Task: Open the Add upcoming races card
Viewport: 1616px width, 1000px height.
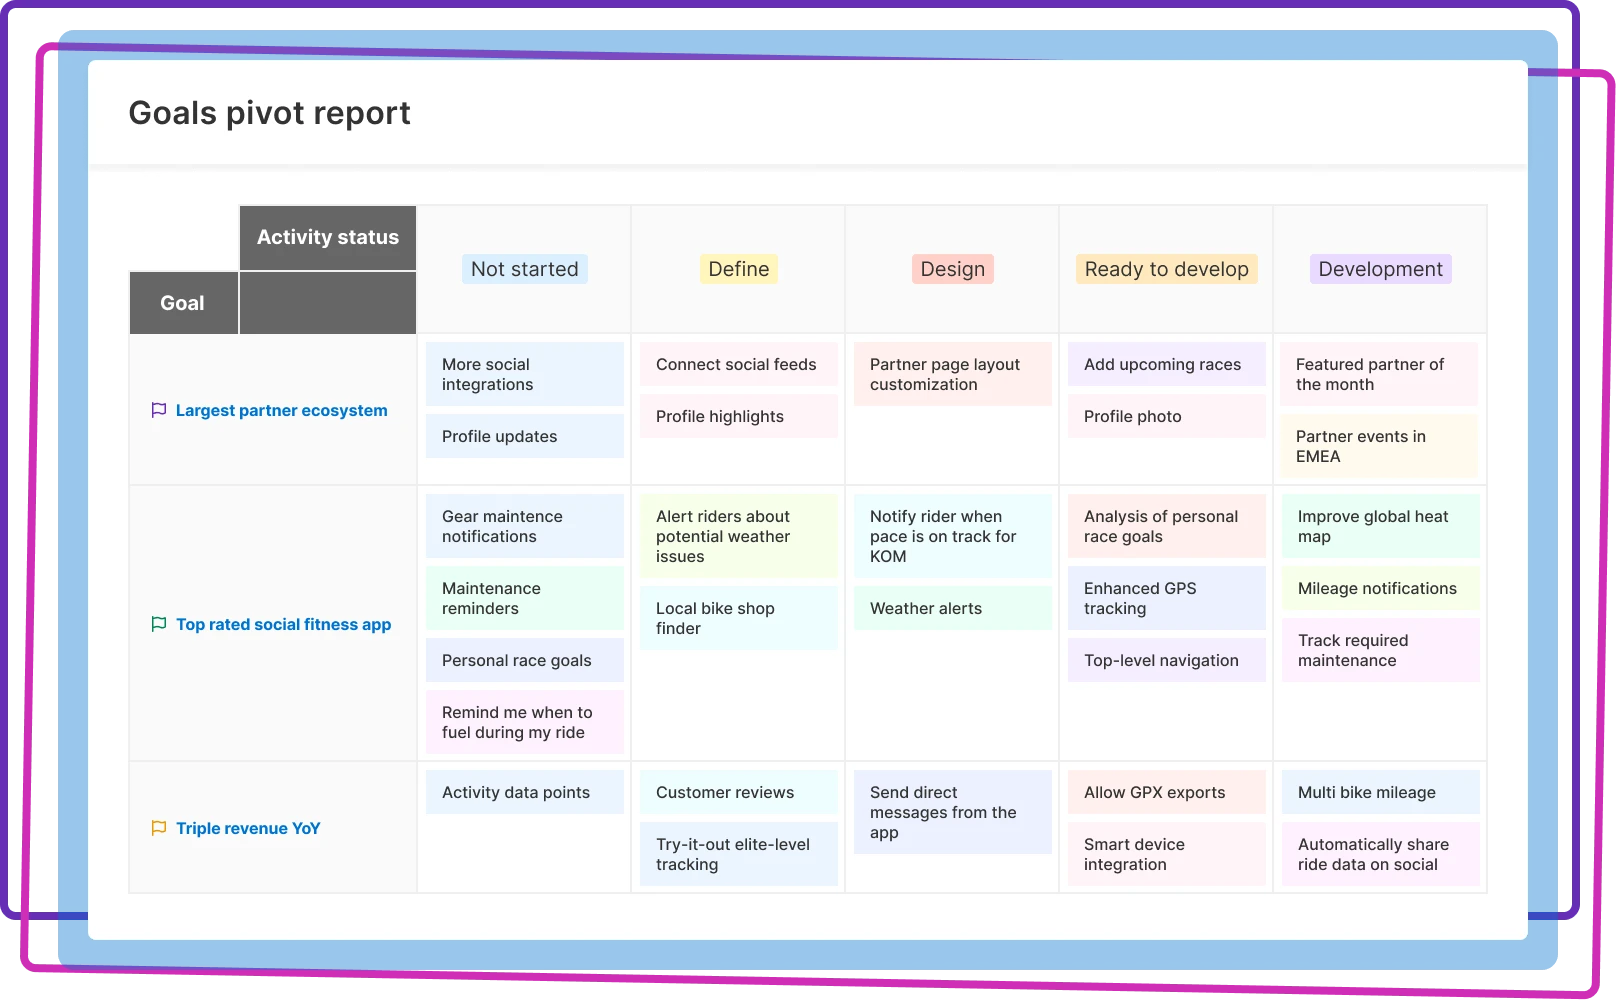Action: pos(1166,364)
